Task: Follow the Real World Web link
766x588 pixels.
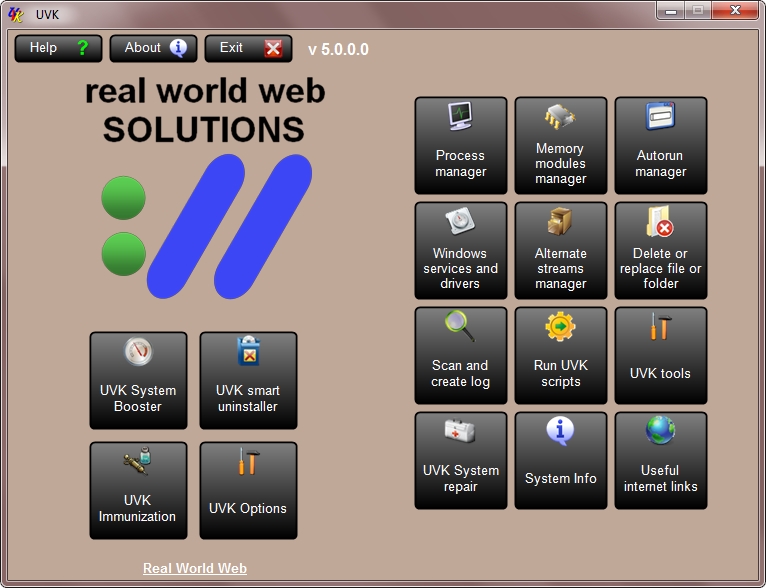Action: tap(195, 568)
